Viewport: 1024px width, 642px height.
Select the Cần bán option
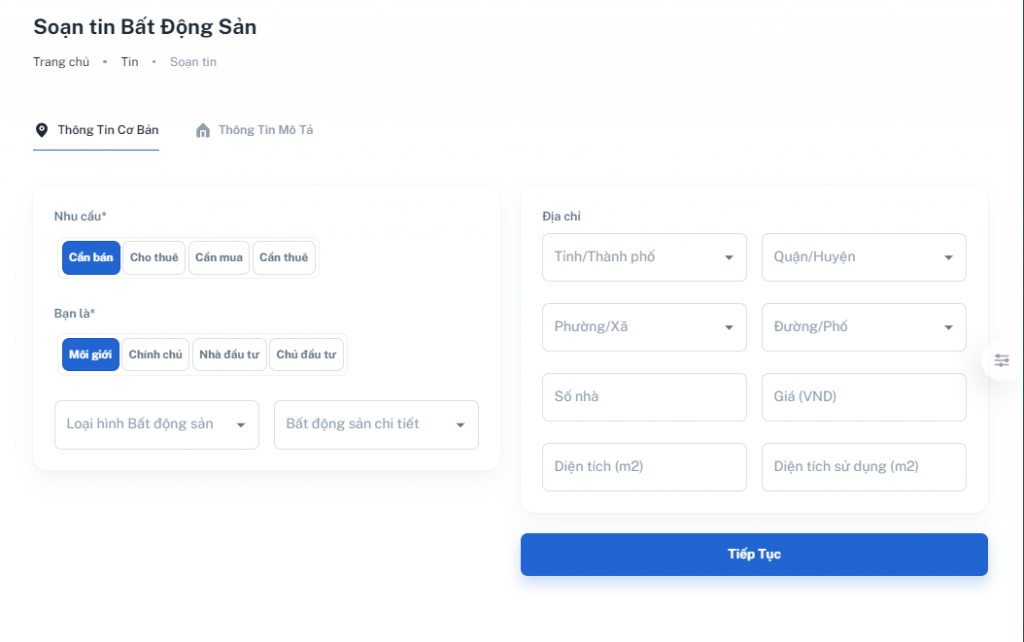pos(91,257)
